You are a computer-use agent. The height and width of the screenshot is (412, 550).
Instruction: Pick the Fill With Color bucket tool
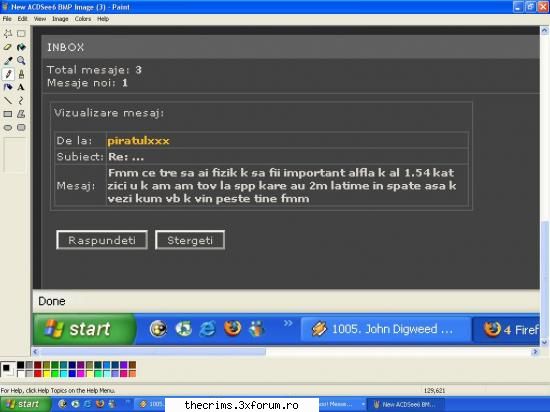[x=21, y=47]
